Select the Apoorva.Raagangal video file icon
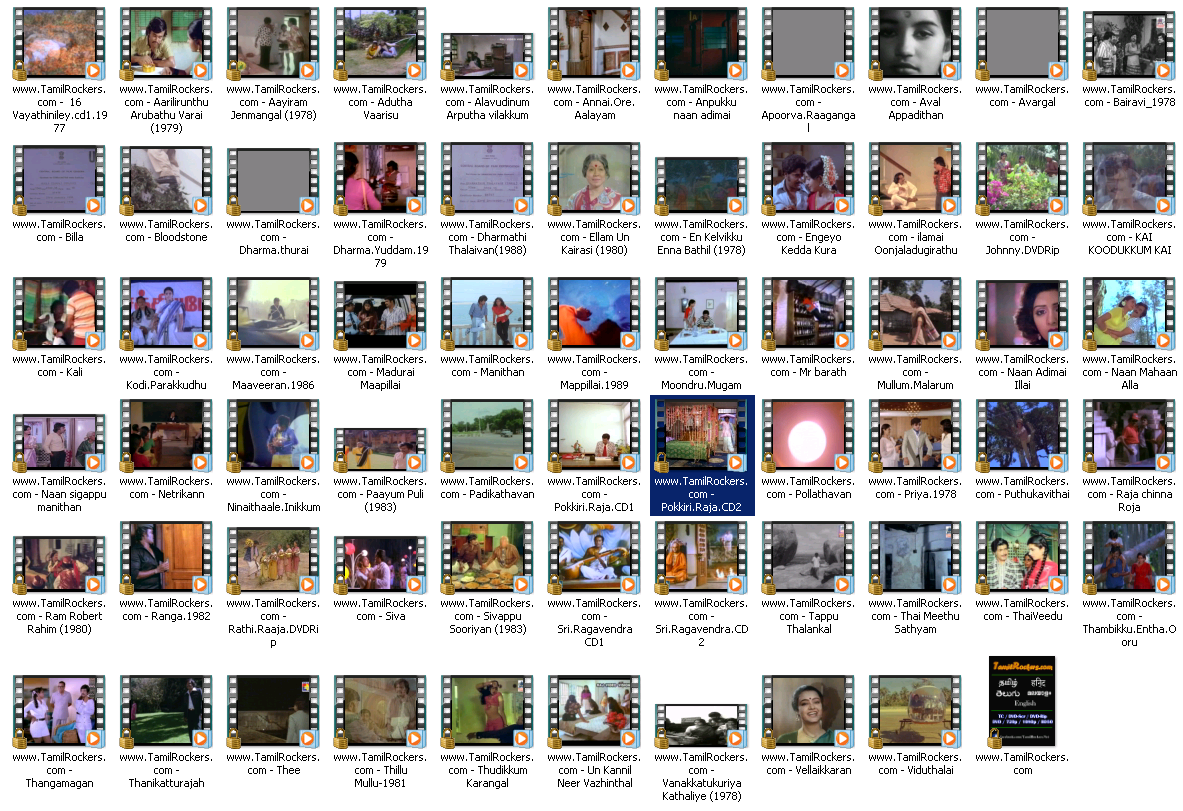 tap(809, 44)
